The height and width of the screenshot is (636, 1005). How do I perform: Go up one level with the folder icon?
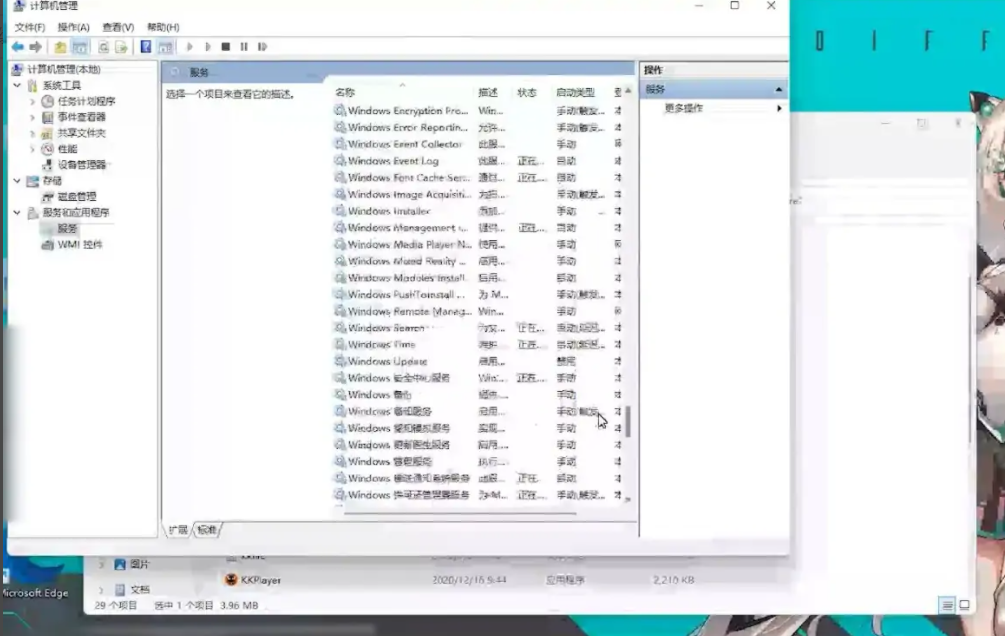tap(60, 47)
